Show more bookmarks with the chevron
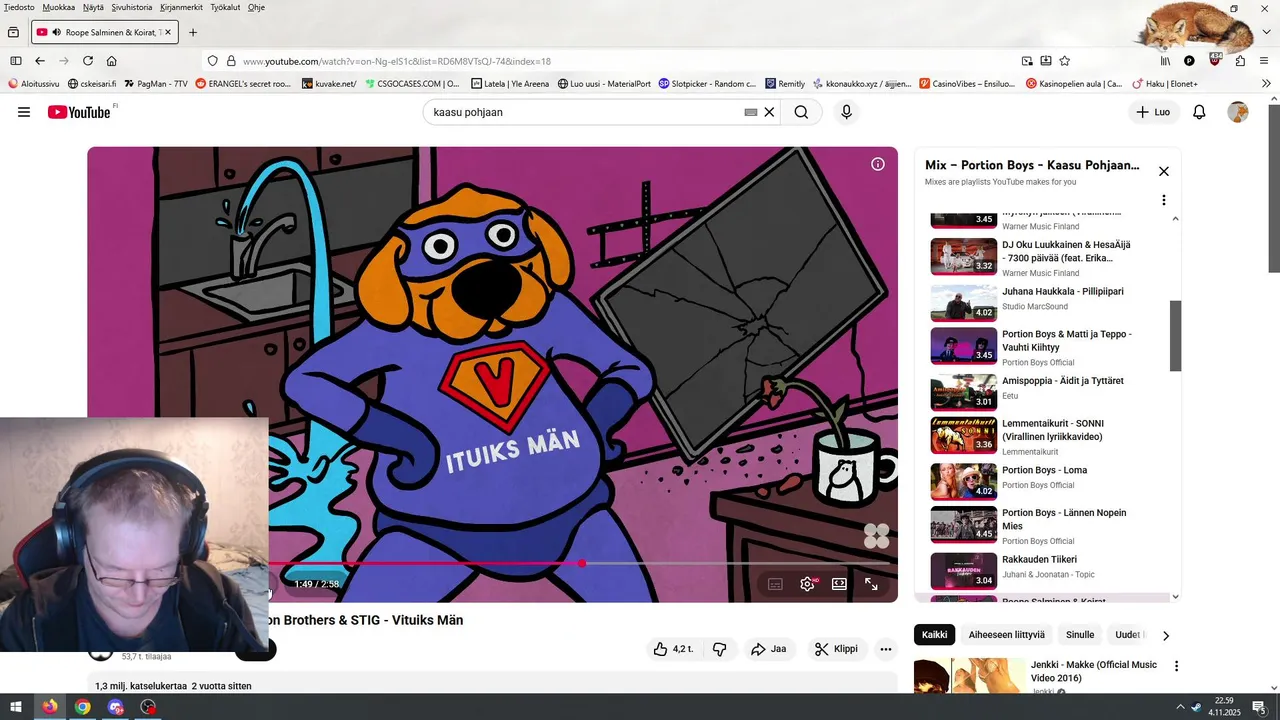This screenshot has height=720, width=1280. (1267, 84)
